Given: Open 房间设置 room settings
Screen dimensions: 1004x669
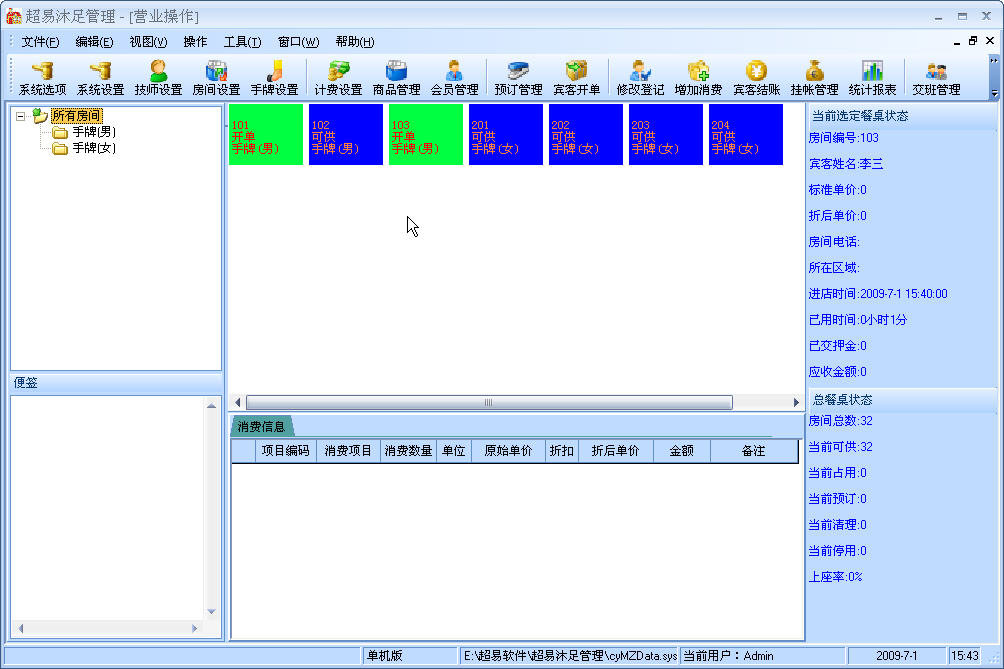Looking at the screenshot, I should point(216,78).
